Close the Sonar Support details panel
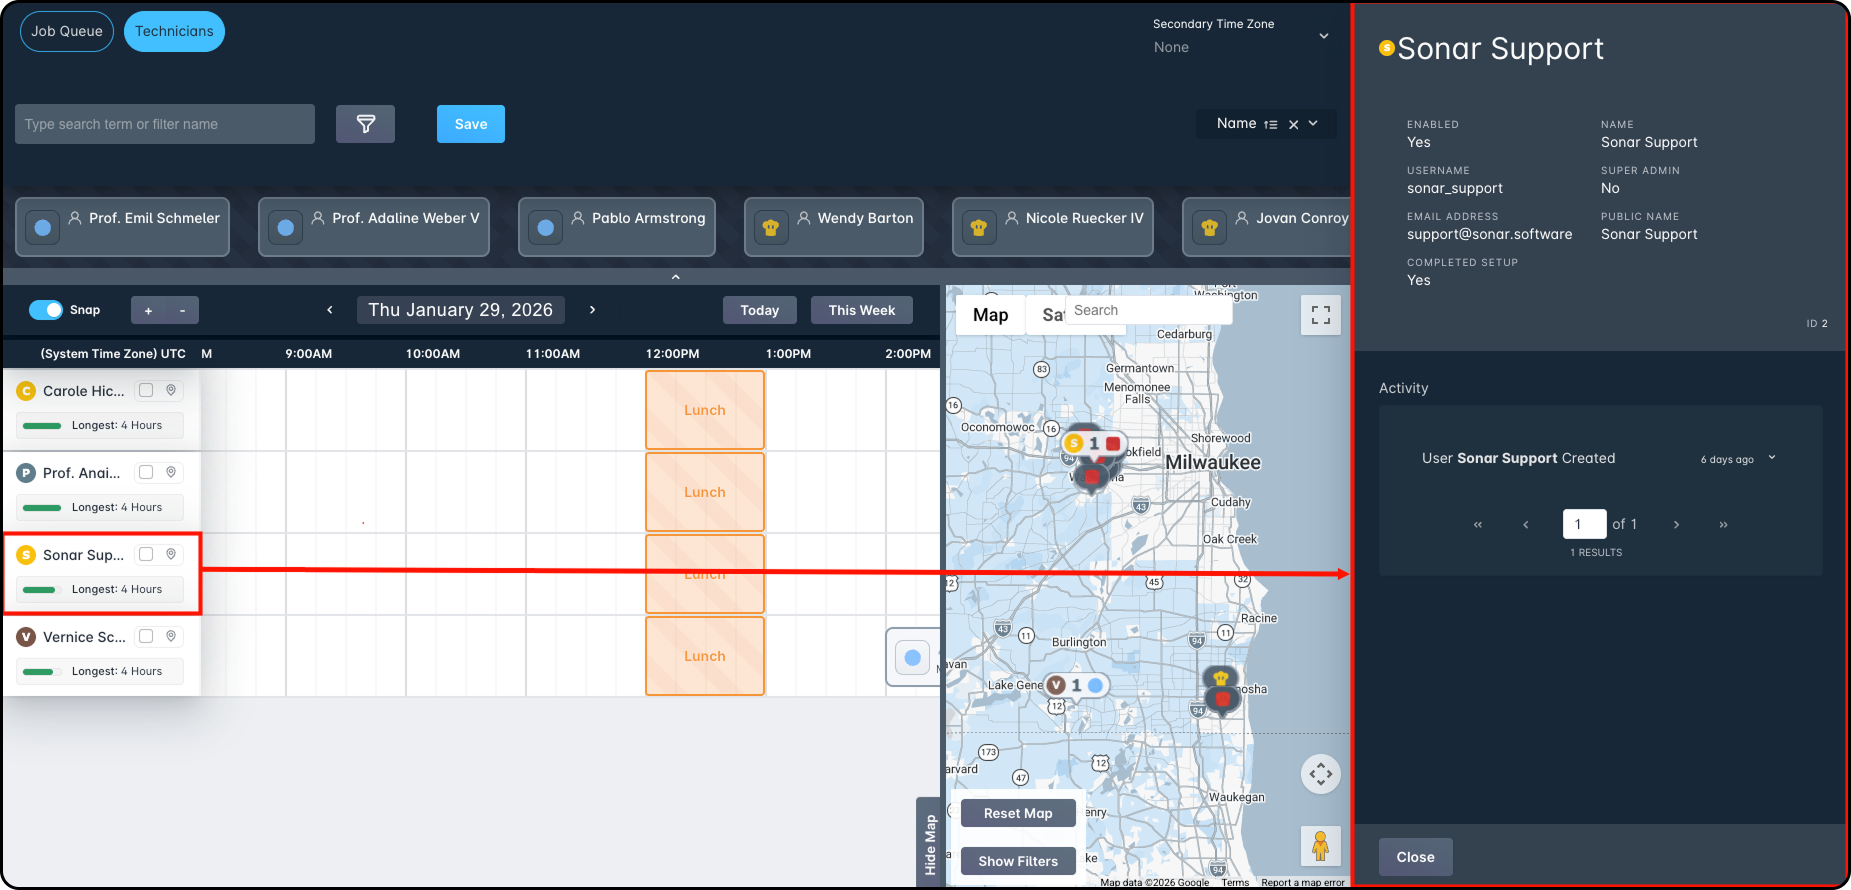The width and height of the screenshot is (1851, 890). 1416,857
